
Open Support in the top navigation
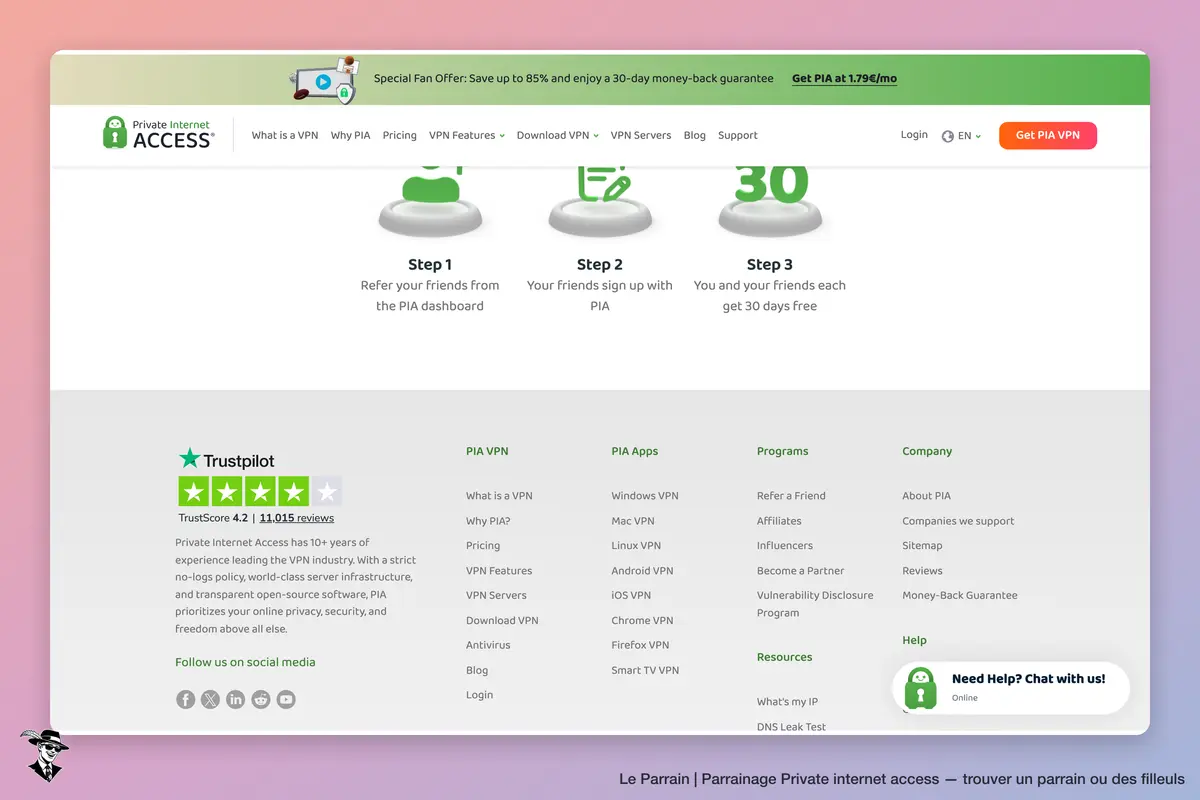[x=738, y=135]
